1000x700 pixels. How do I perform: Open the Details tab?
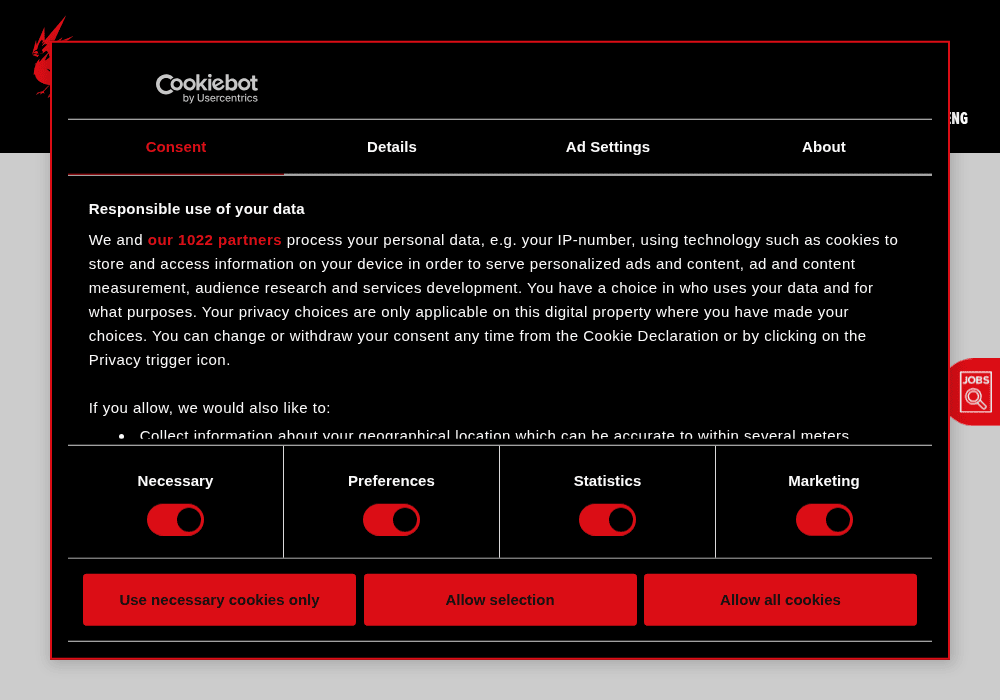pyautogui.click(x=392, y=147)
